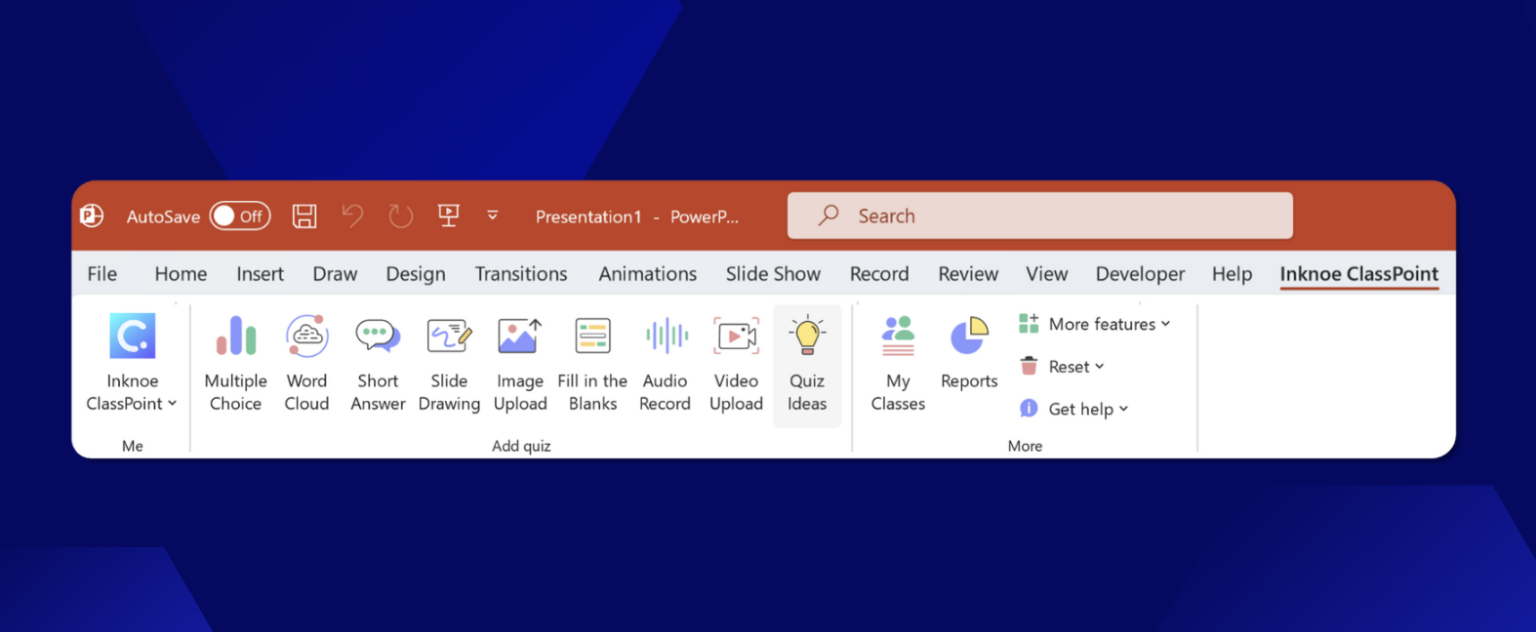Open the Slide Show tab
Screen dimensions: 1536x632
(x=773, y=273)
